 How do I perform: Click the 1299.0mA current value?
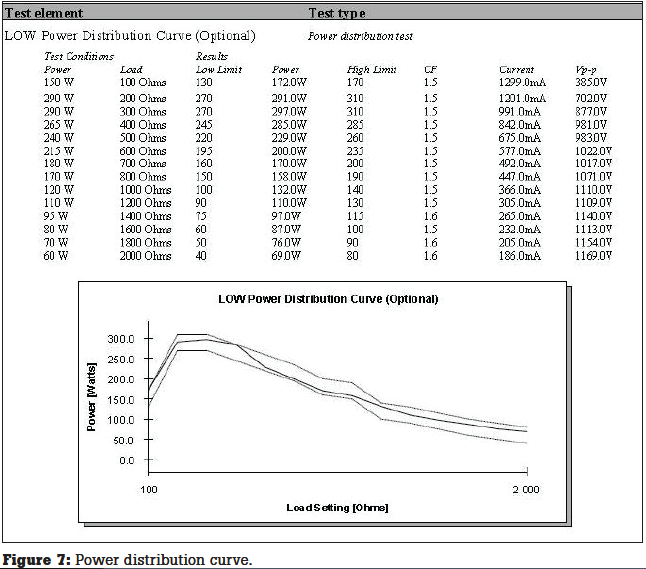tap(522, 82)
